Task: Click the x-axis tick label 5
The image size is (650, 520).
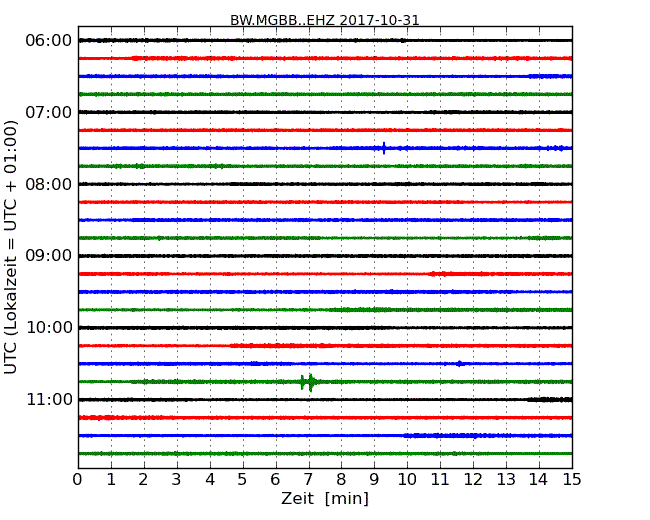Action: click(x=243, y=480)
